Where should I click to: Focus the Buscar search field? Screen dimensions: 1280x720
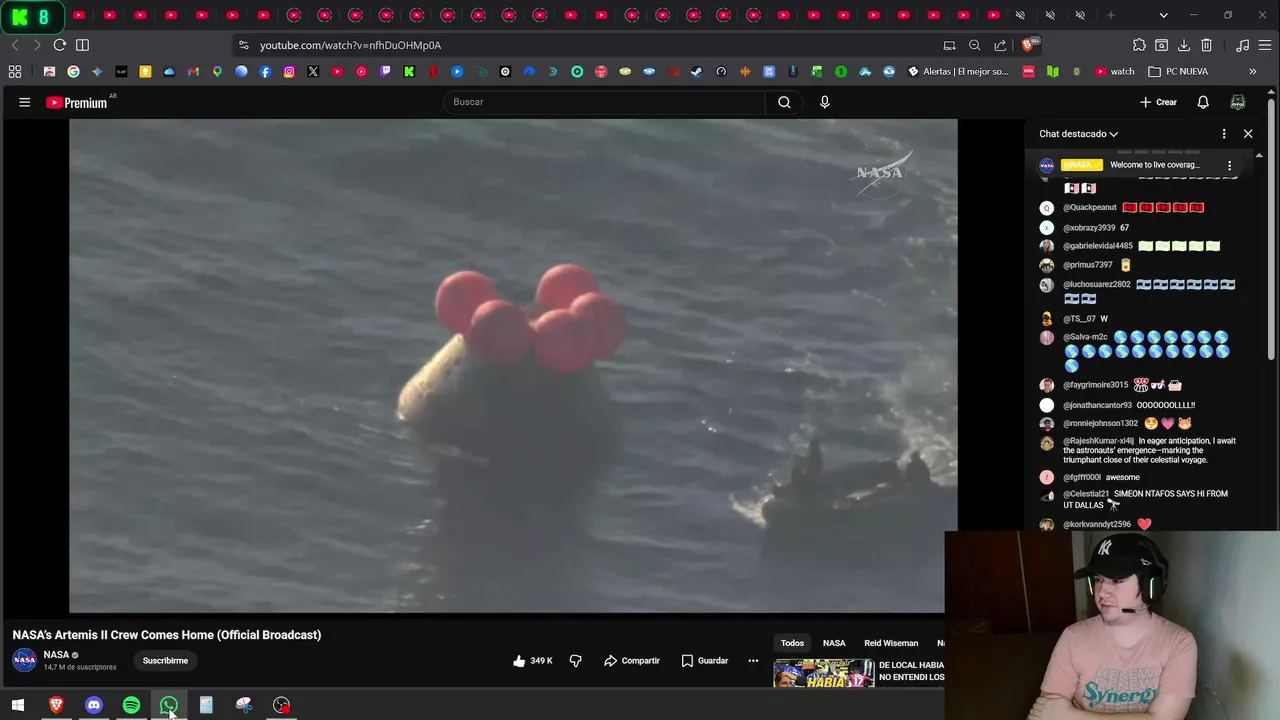click(605, 102)
